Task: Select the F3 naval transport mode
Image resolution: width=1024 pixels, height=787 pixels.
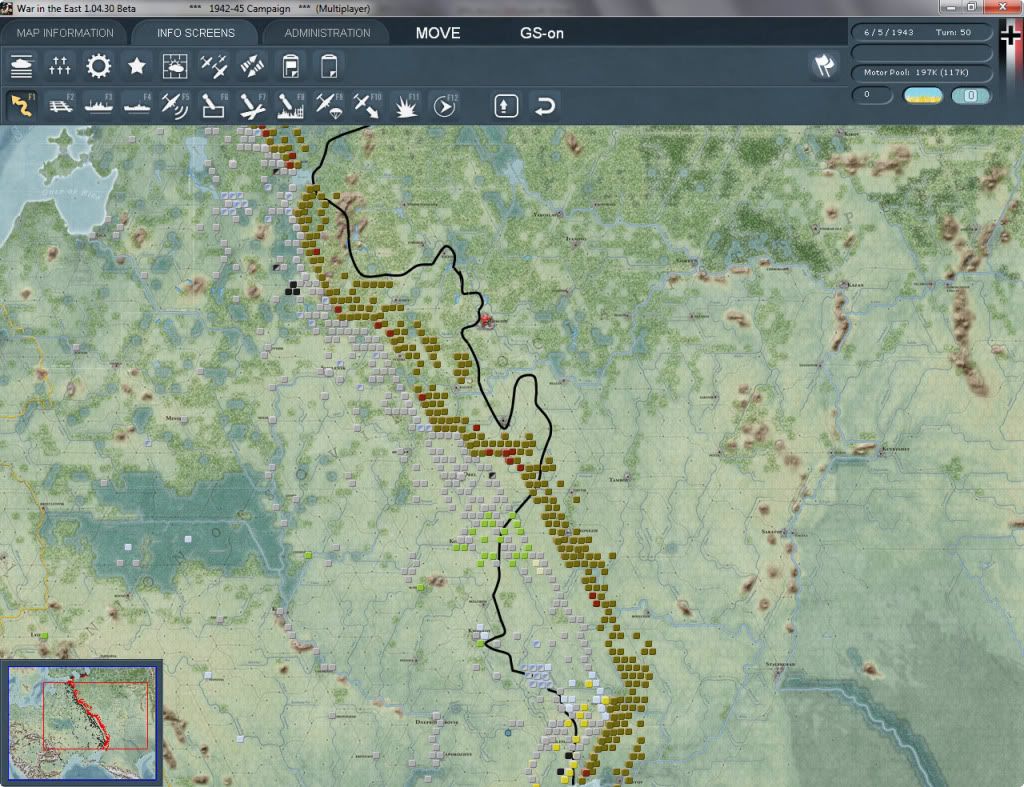Action: click(99, 105)
